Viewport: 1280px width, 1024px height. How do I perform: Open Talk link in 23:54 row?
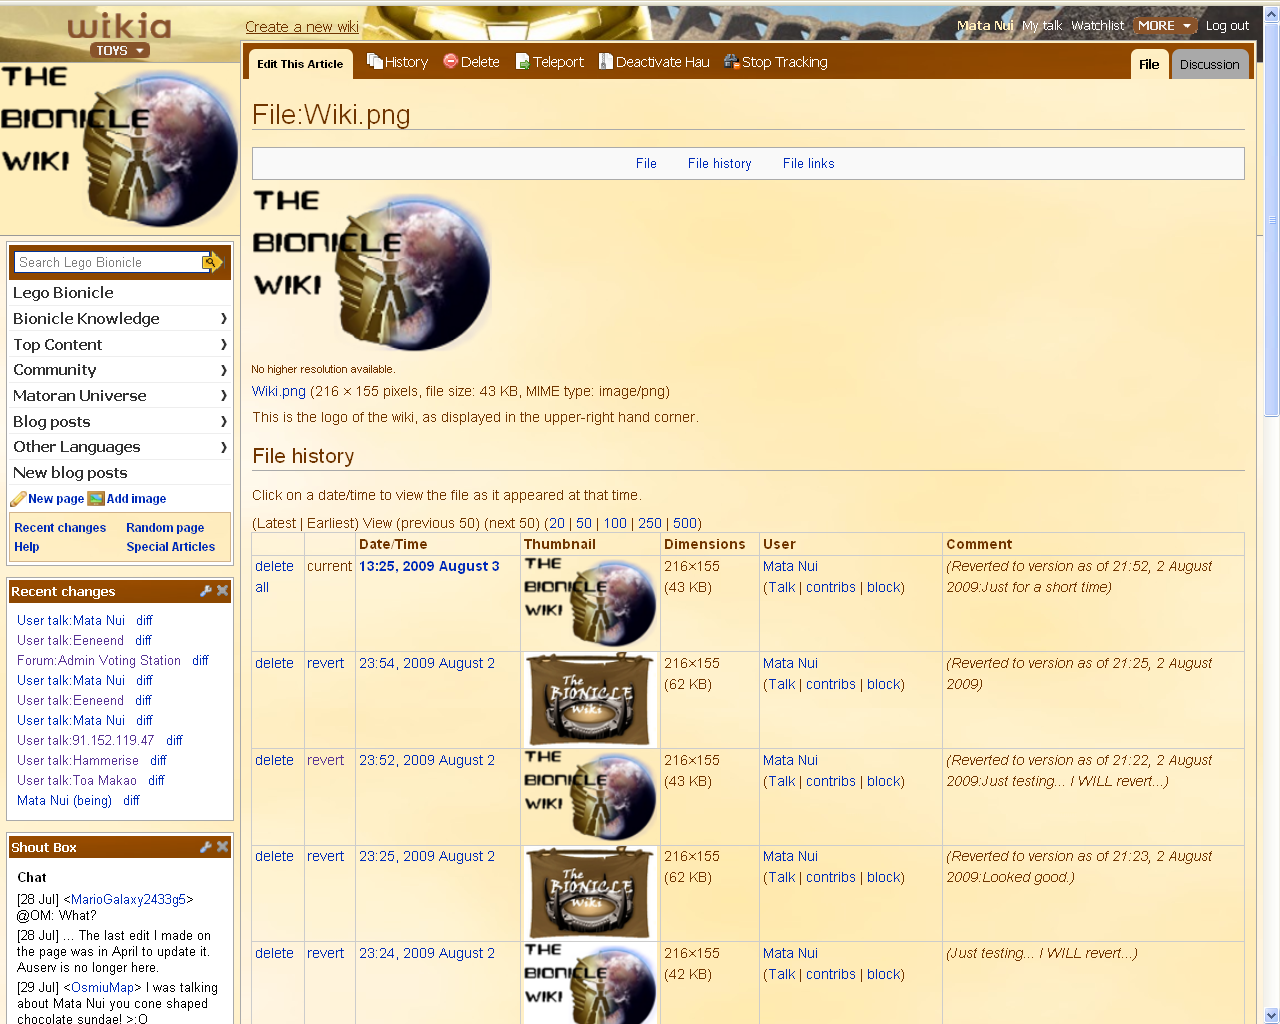pos(782,685)
